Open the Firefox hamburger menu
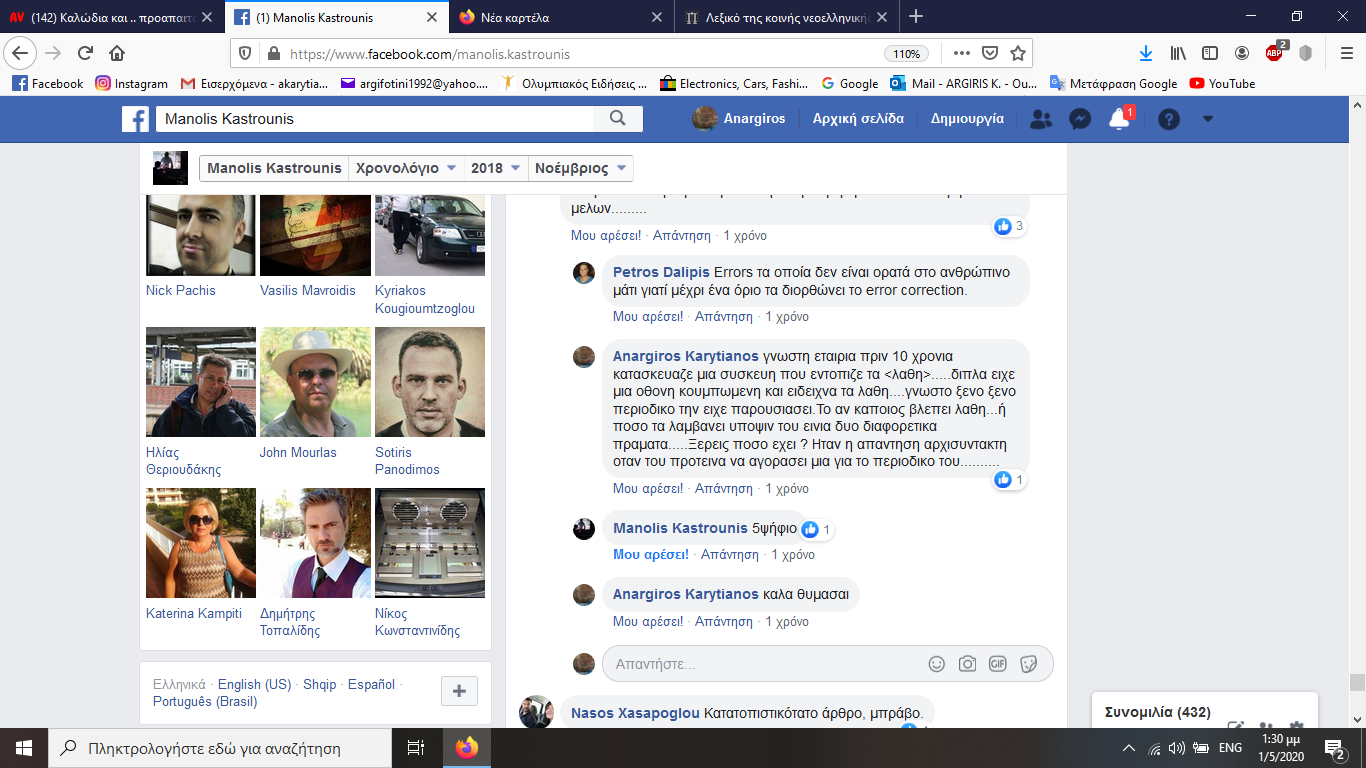This screenshot has width=1366, height=768. pos(1346,53)
